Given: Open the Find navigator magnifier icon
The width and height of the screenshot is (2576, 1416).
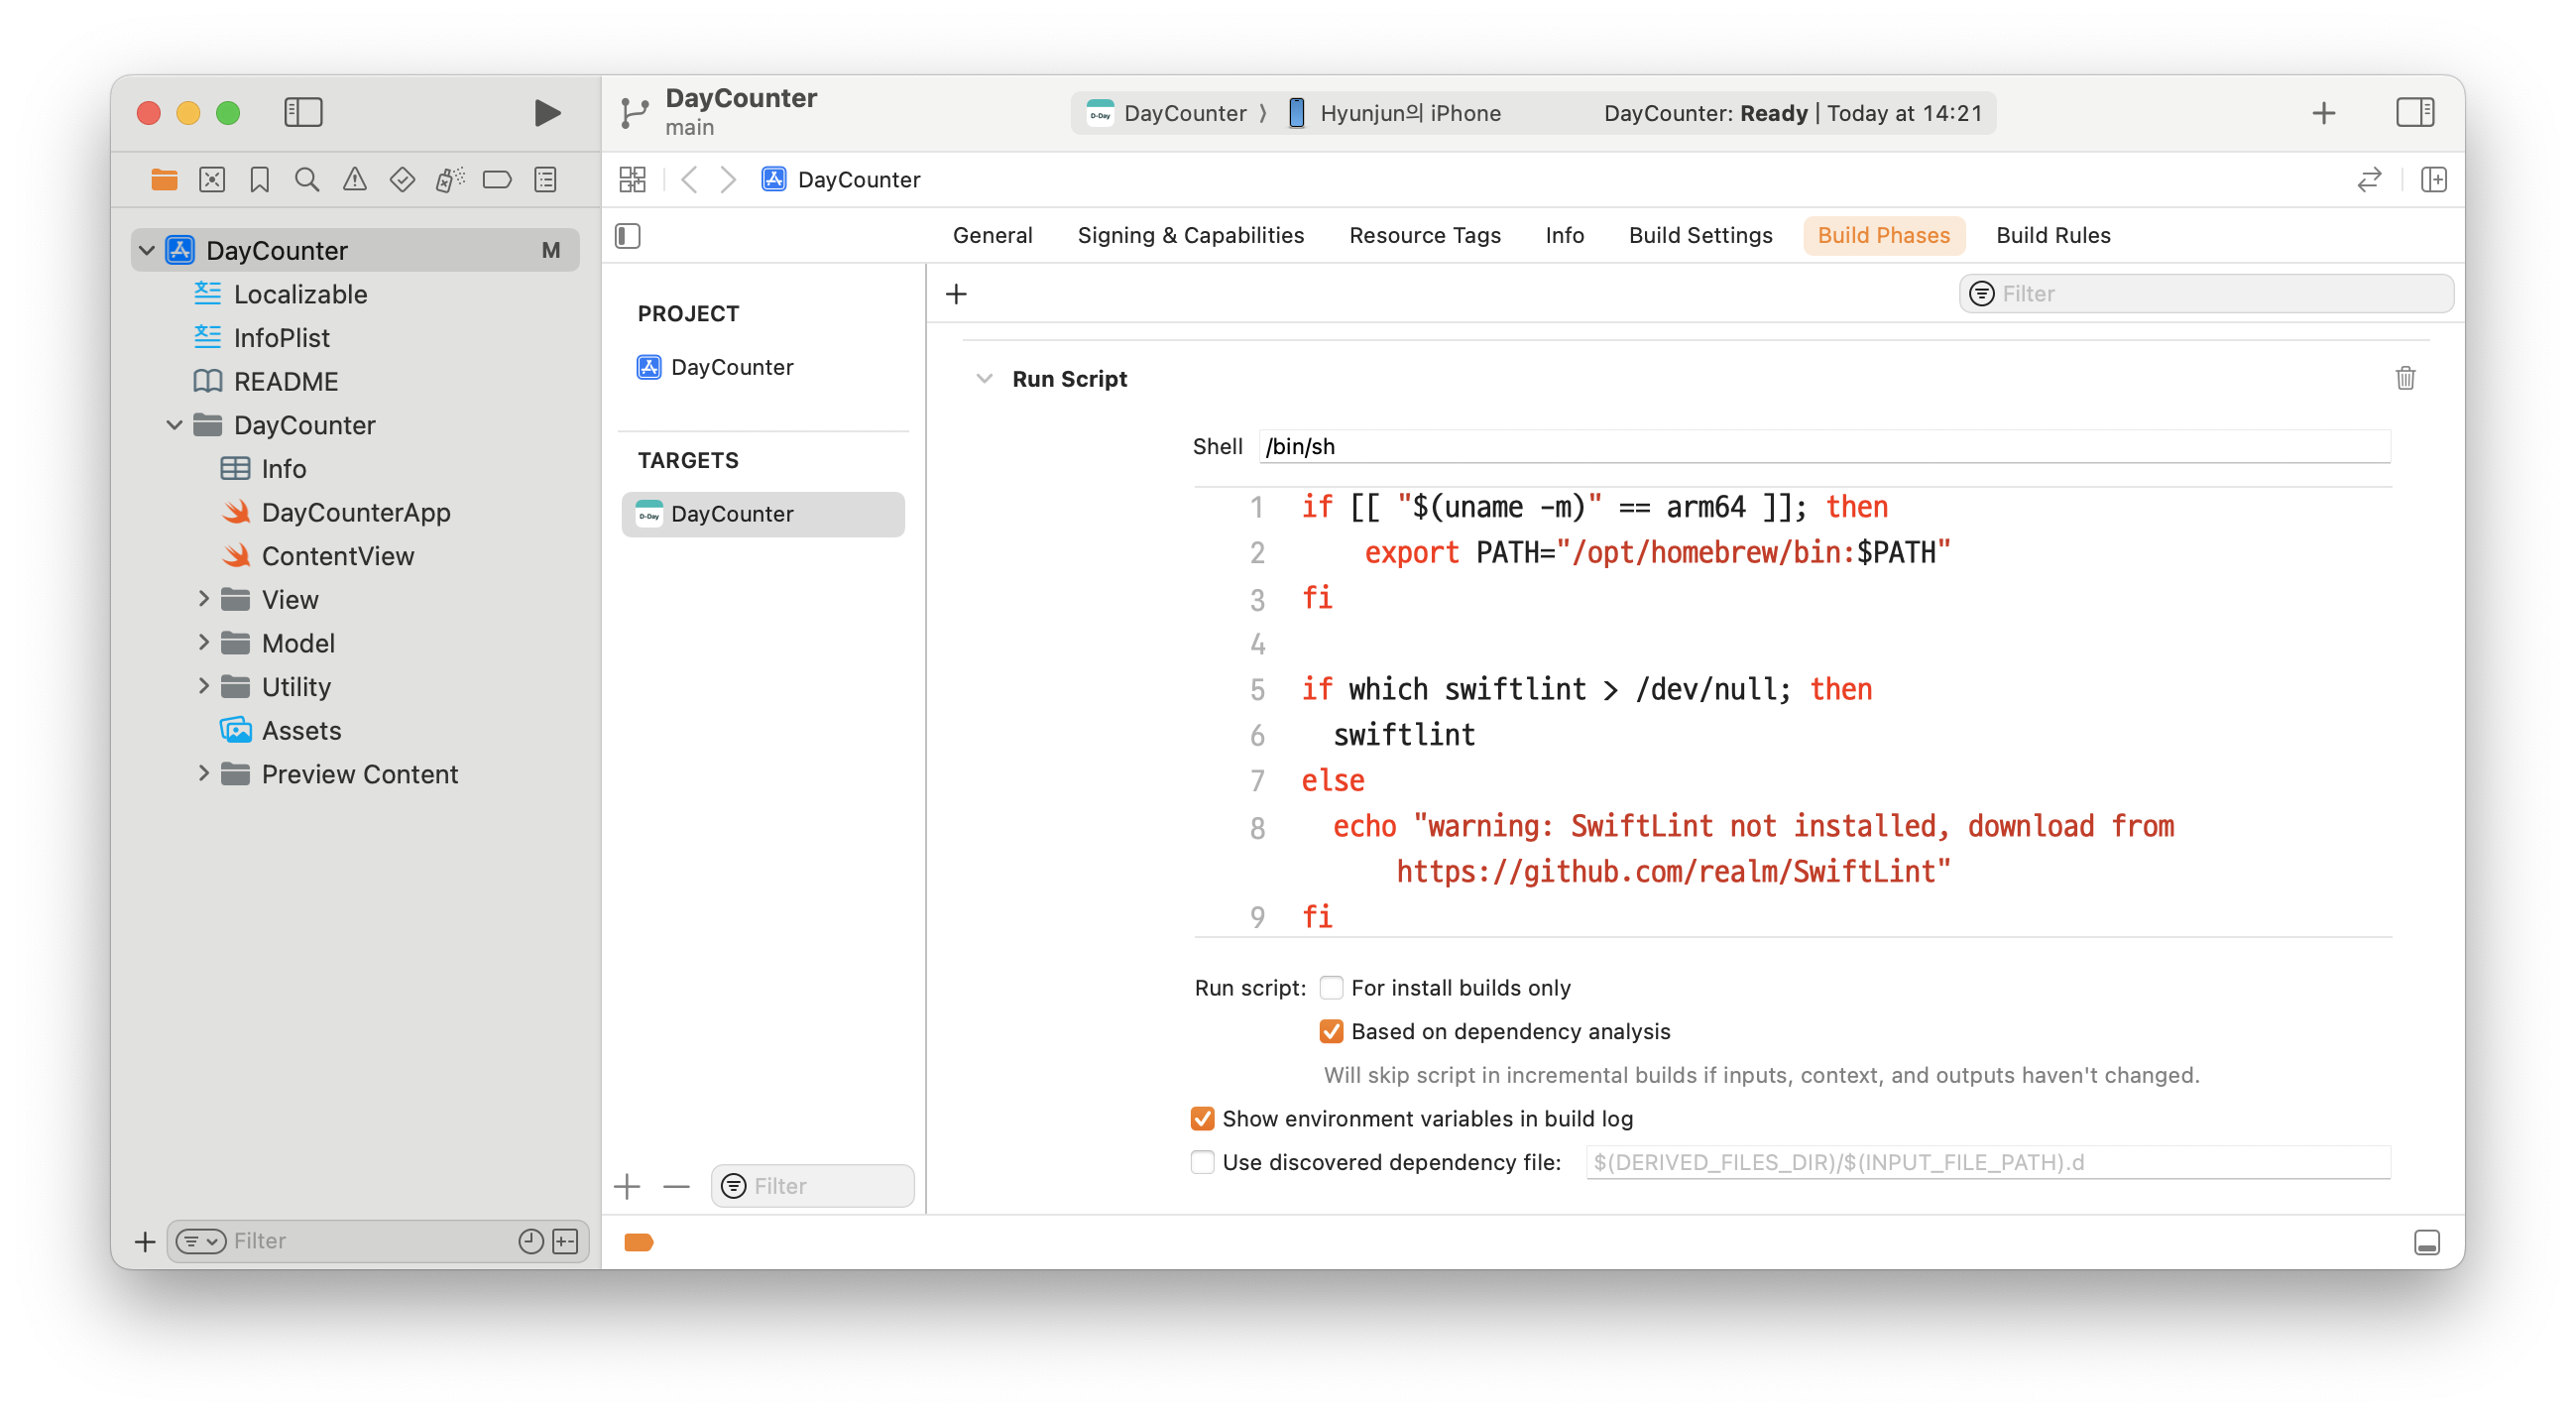Looking at the screenshot, I should 307,180.
